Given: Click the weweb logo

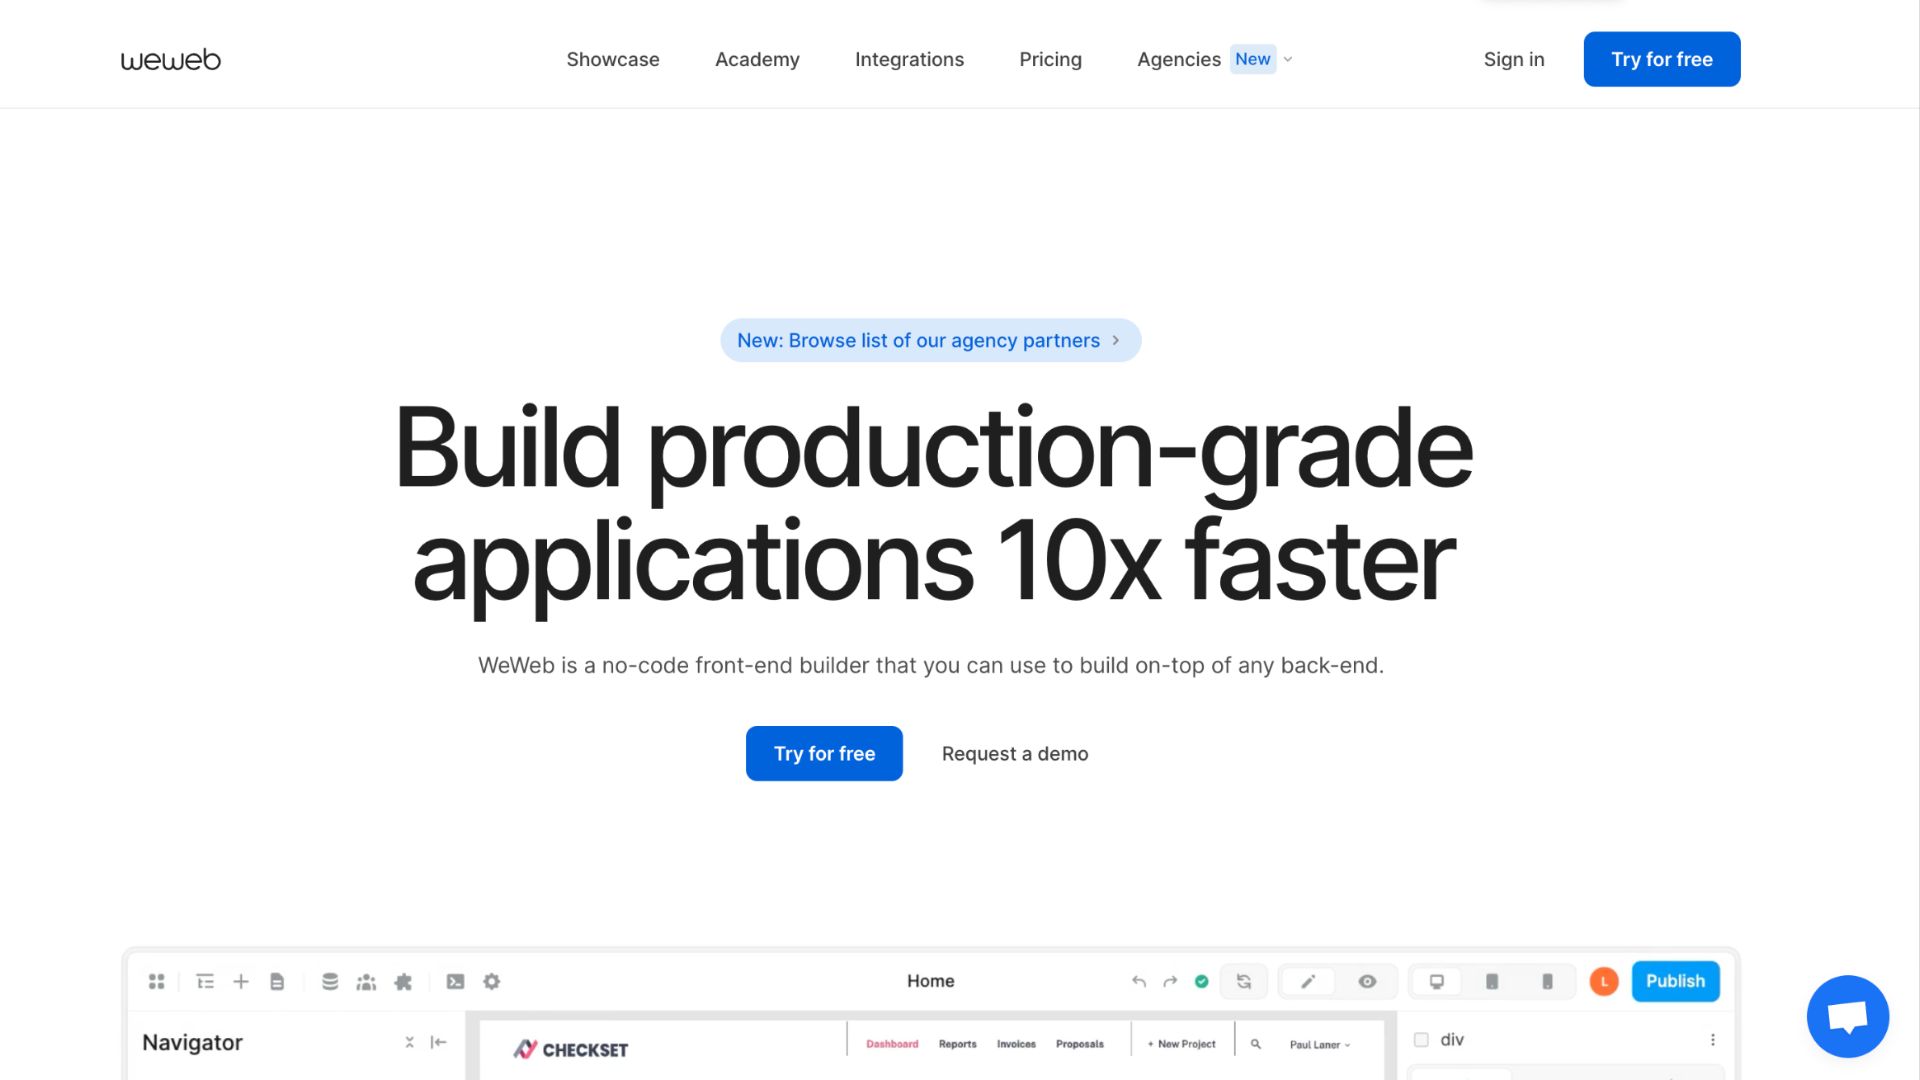Looking at the screenshot, I should 170,60.
